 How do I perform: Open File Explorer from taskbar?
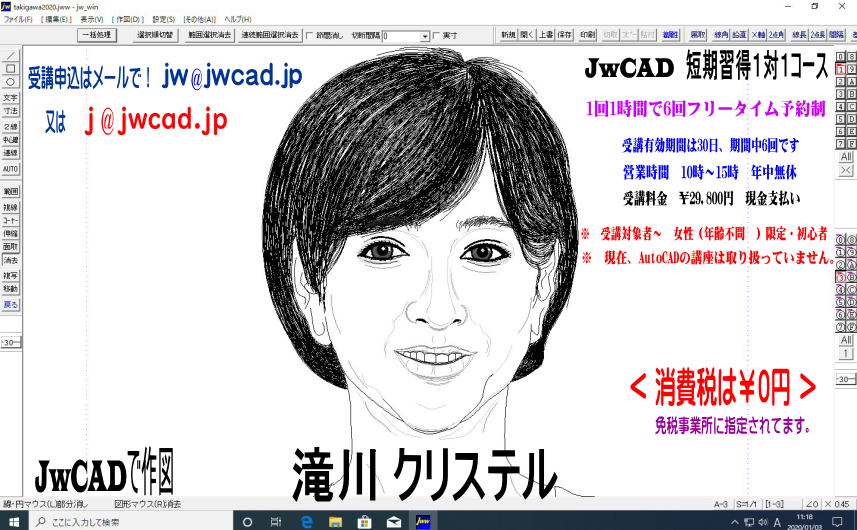click(x=335, y=521)
